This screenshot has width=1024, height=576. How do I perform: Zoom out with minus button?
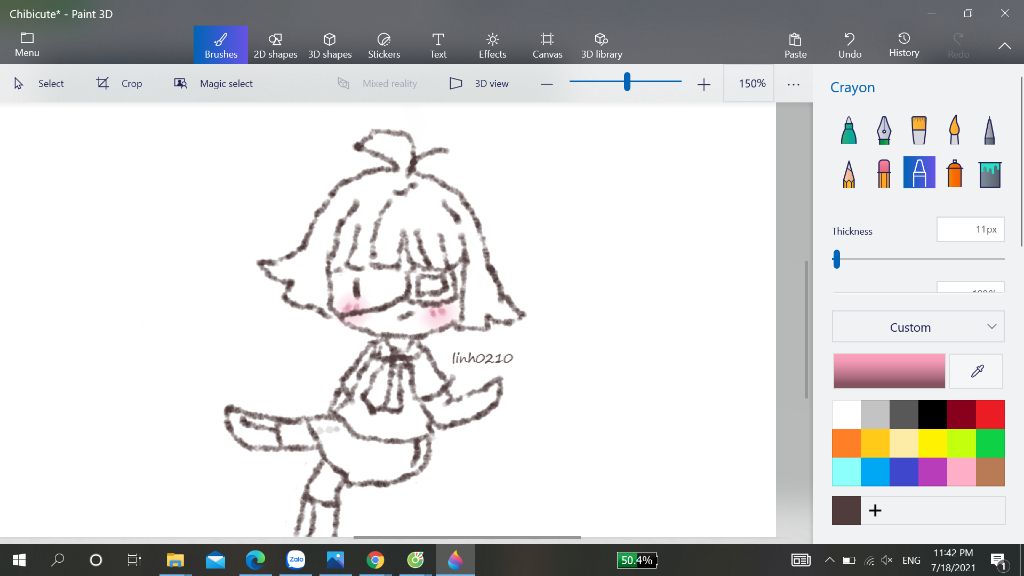point(547,84)
